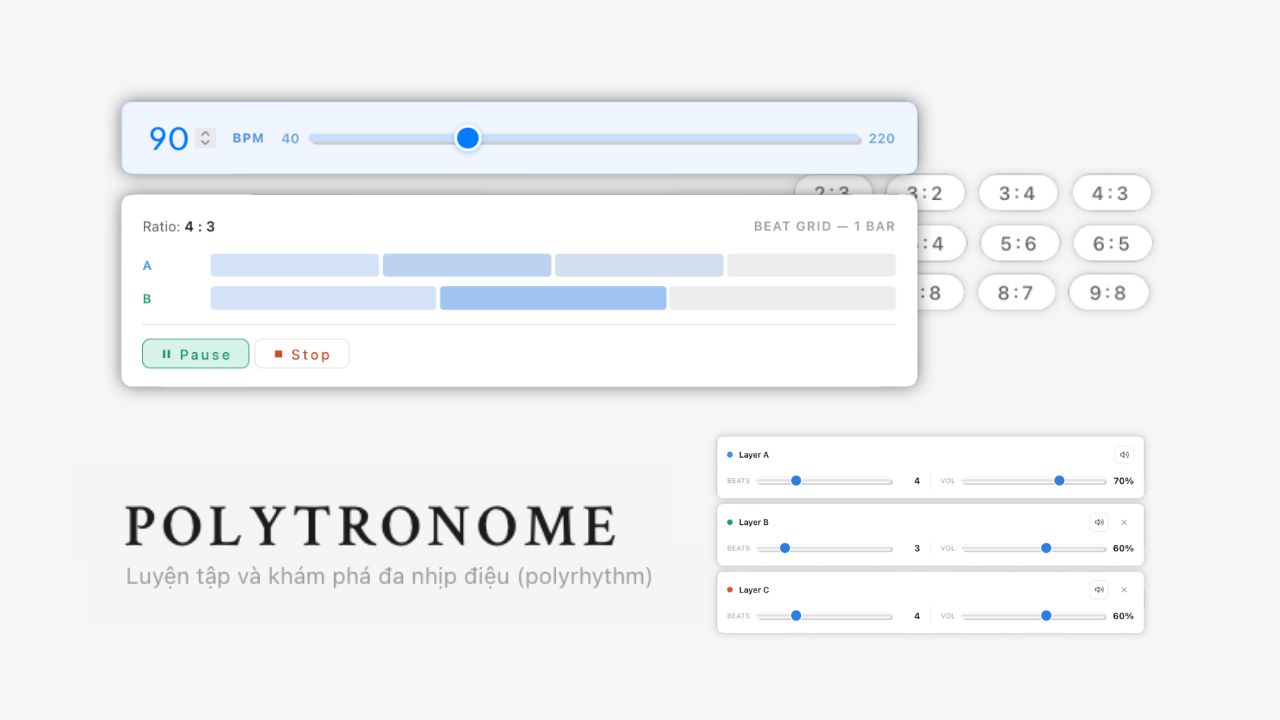This screenshot has width=1280, height=720.
Task: Select the 8:7 ratio preset
Action: pyautogui.click(x=1015, y=293)
